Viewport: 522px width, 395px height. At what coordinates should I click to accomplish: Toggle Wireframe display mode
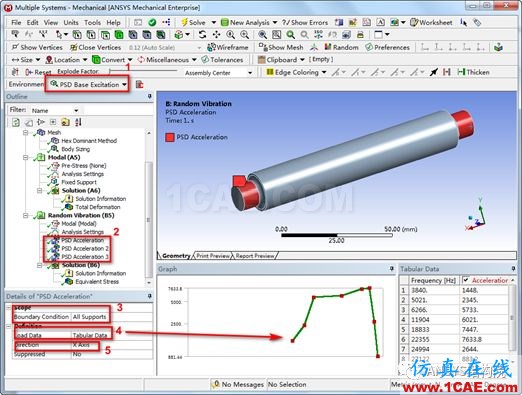(228, 47)
